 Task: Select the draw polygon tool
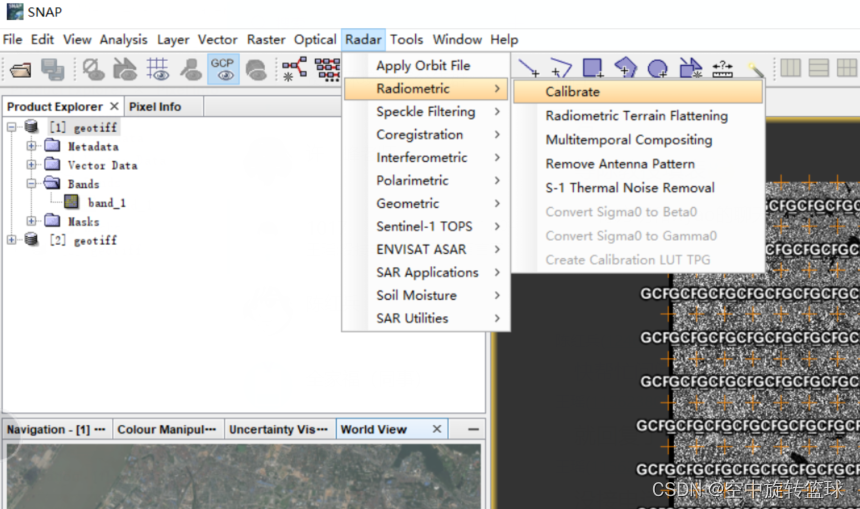coord(625,69)
